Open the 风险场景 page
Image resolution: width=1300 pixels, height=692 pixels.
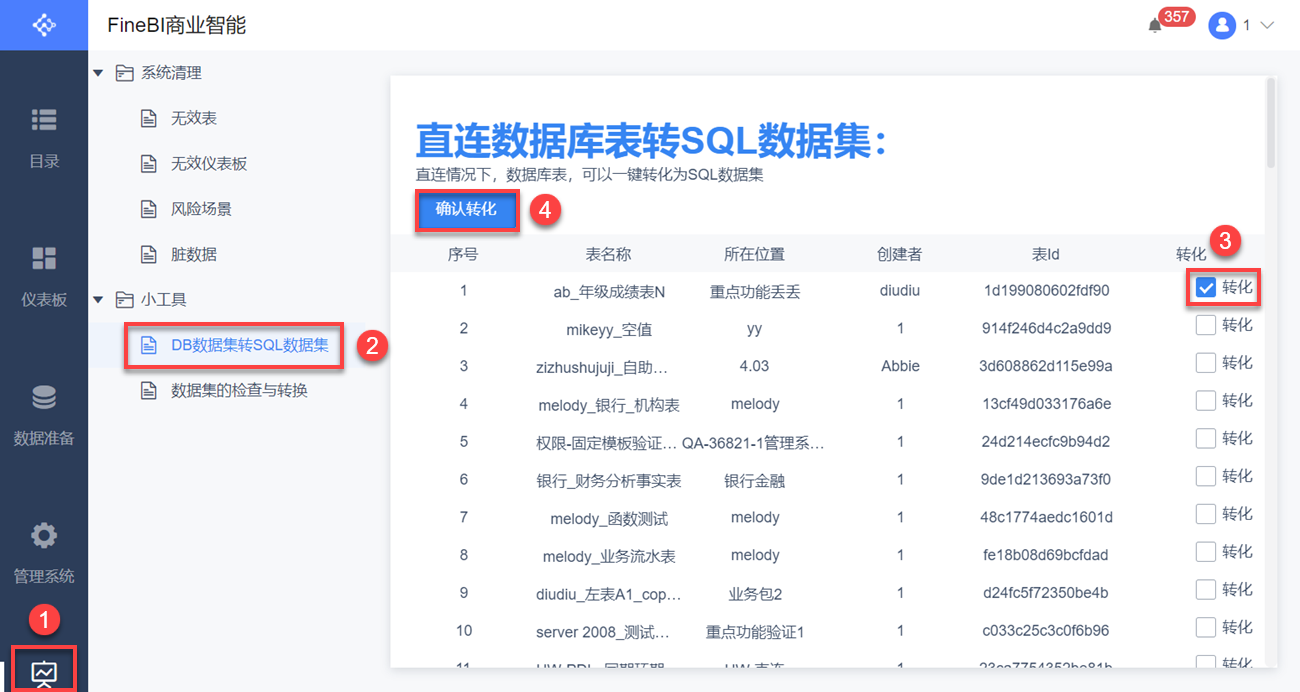[x=201, y=209]
